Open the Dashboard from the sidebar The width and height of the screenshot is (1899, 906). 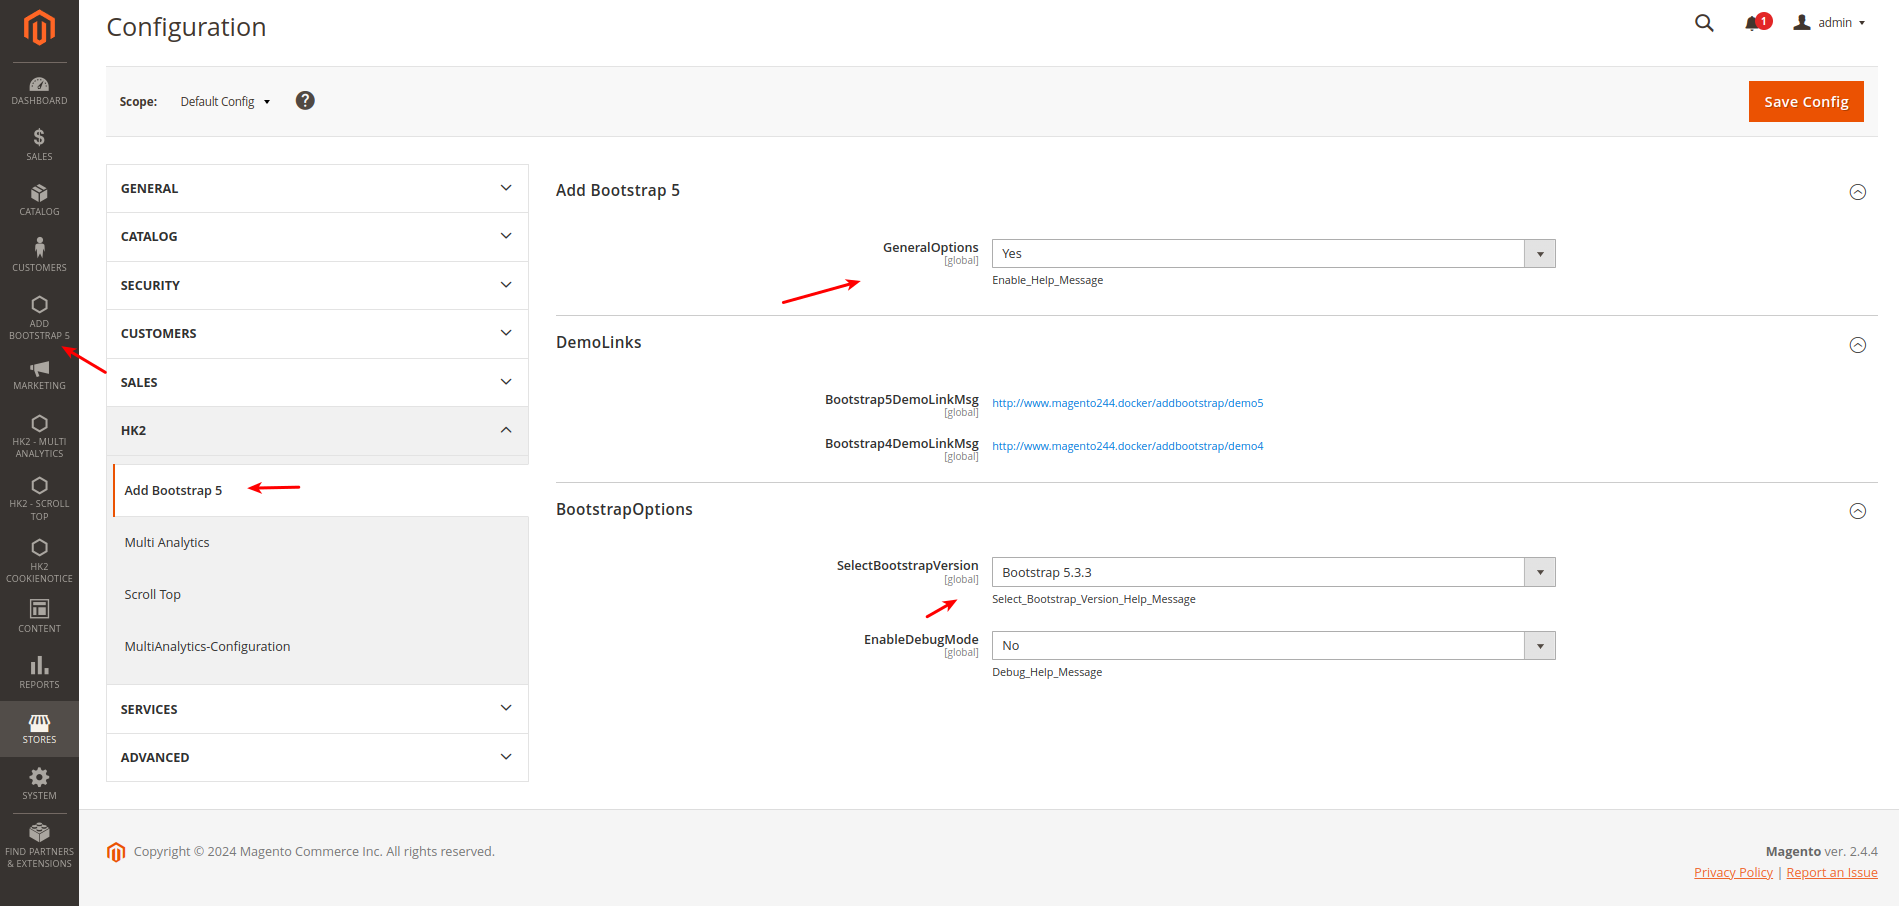pyautogui.click(x=39, y=90)
